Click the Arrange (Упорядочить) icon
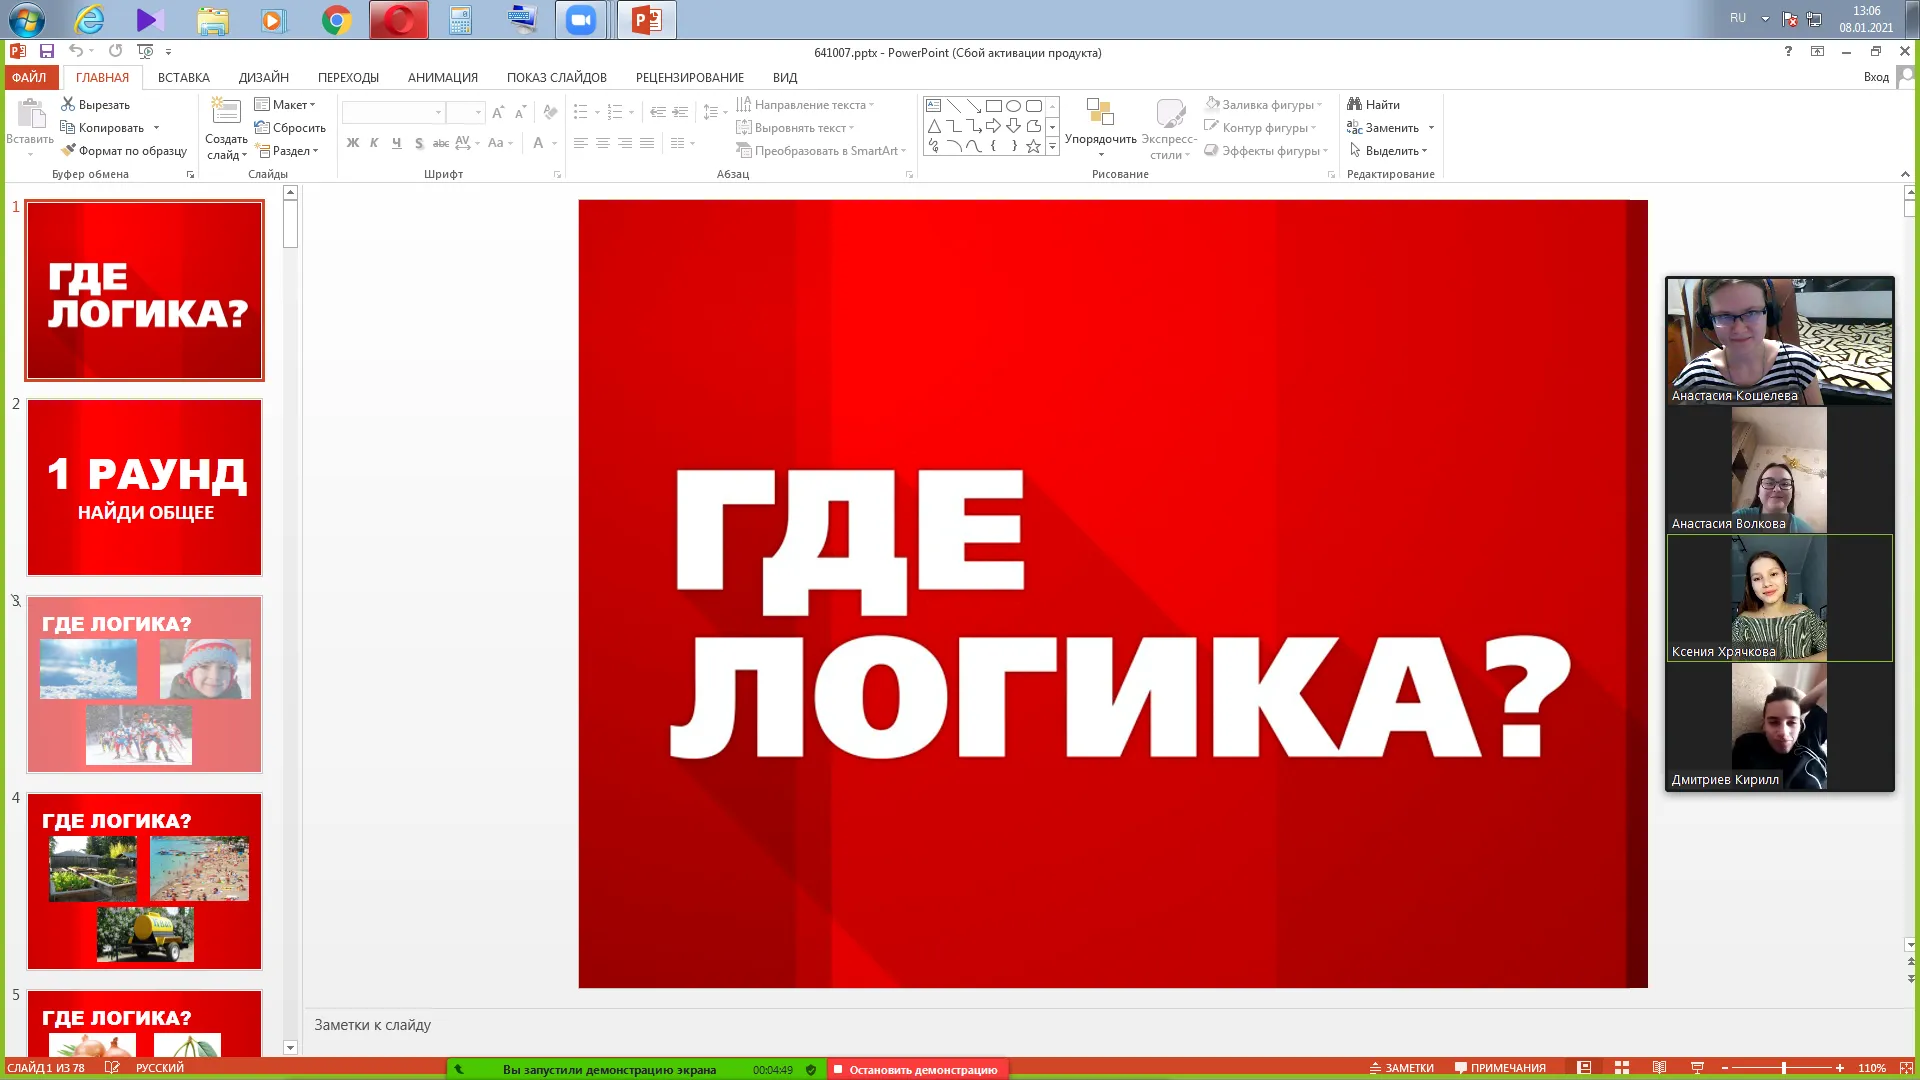The width and height of the screenshot is (1920, 1080). [x=1100, y=112]
